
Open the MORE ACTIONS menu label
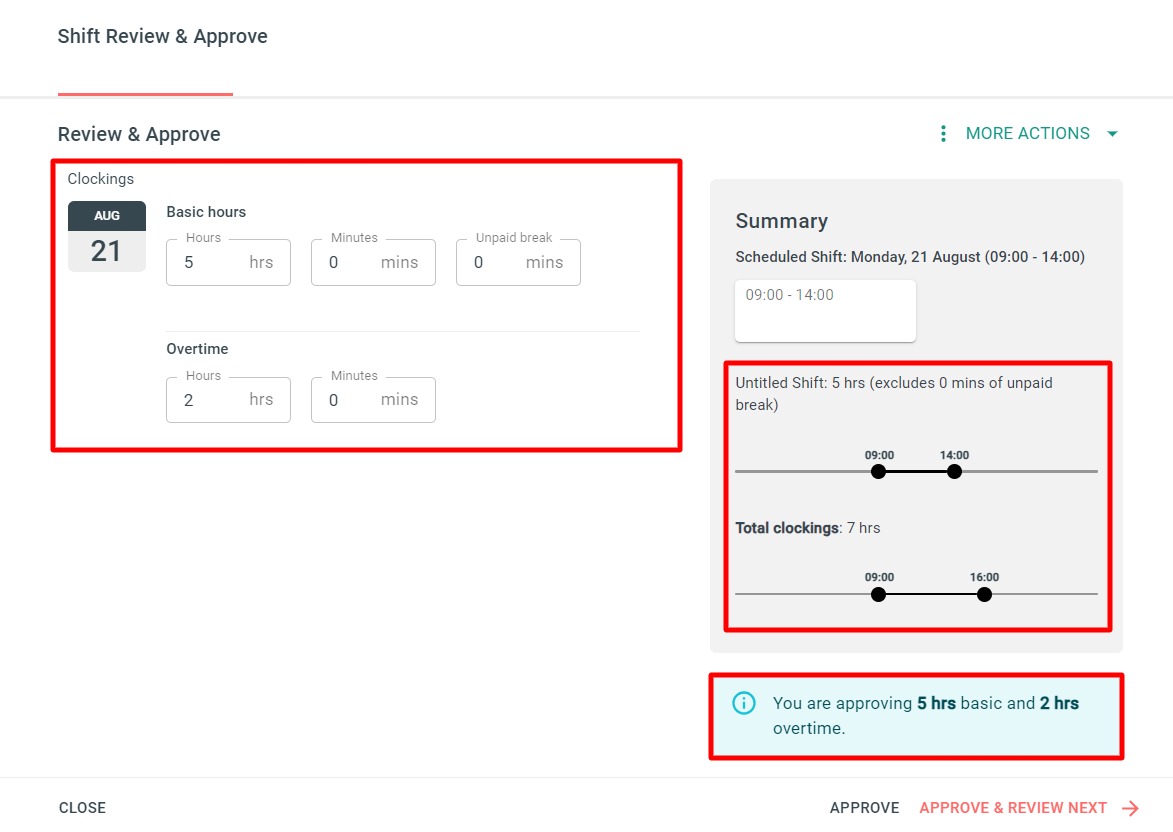pos(1027,133)
